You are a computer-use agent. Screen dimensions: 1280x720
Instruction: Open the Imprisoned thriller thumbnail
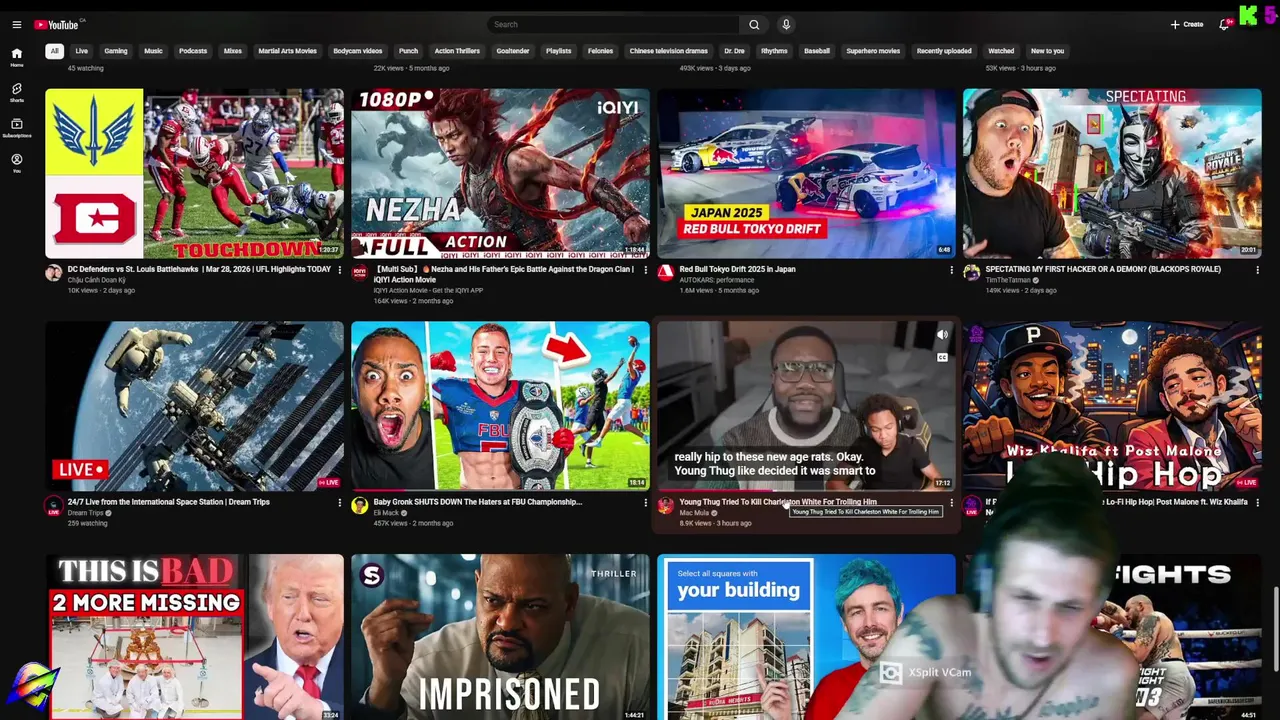500,637
